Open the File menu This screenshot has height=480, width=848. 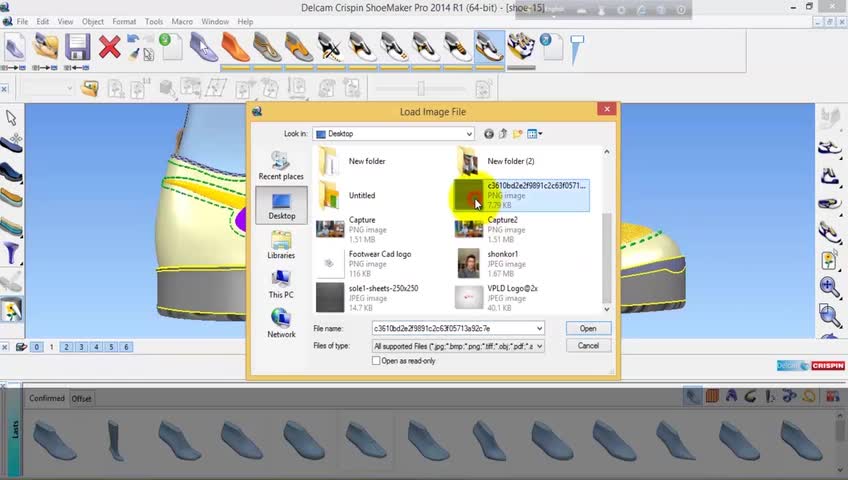tap(22, 22)
